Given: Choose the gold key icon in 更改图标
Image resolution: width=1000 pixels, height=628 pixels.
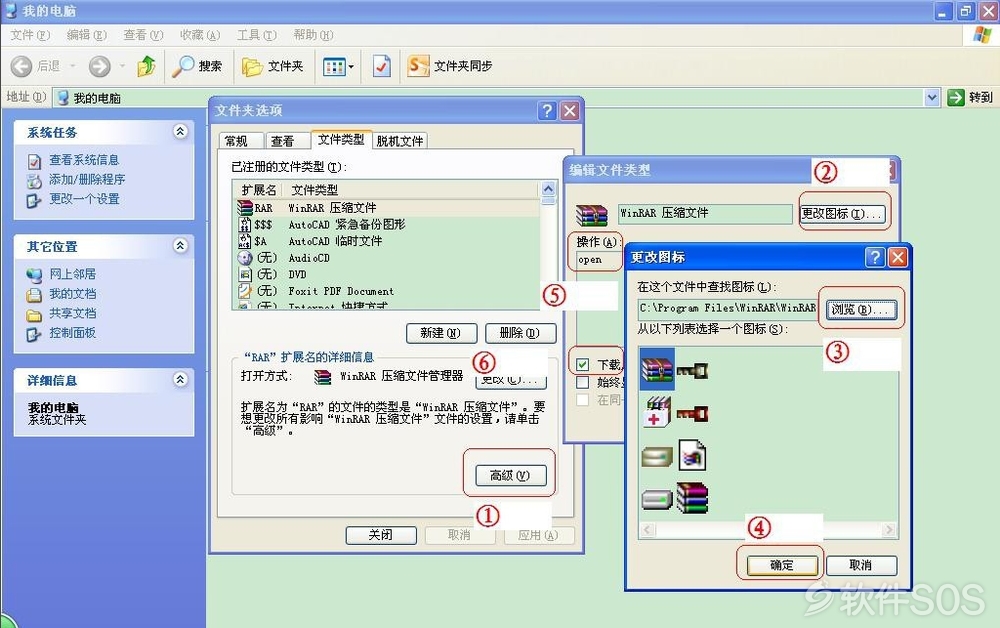Looking at the screenshot, I should (693, 370).
